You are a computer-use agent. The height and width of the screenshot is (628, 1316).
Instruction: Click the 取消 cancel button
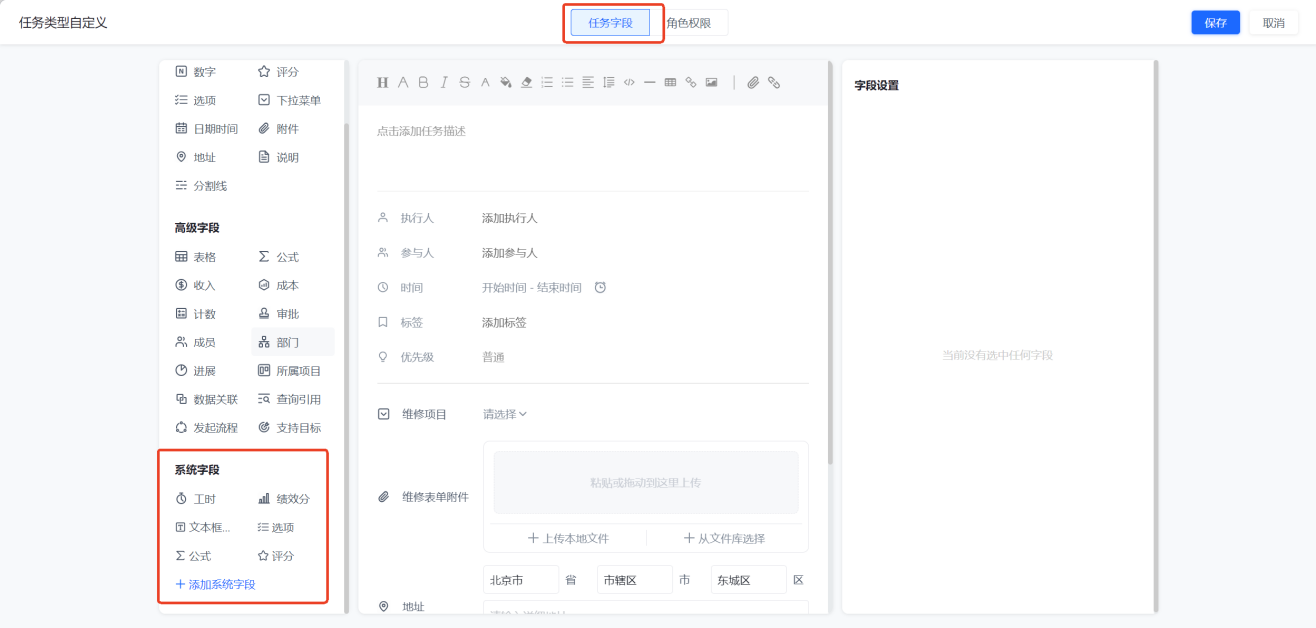[1273, 23]
